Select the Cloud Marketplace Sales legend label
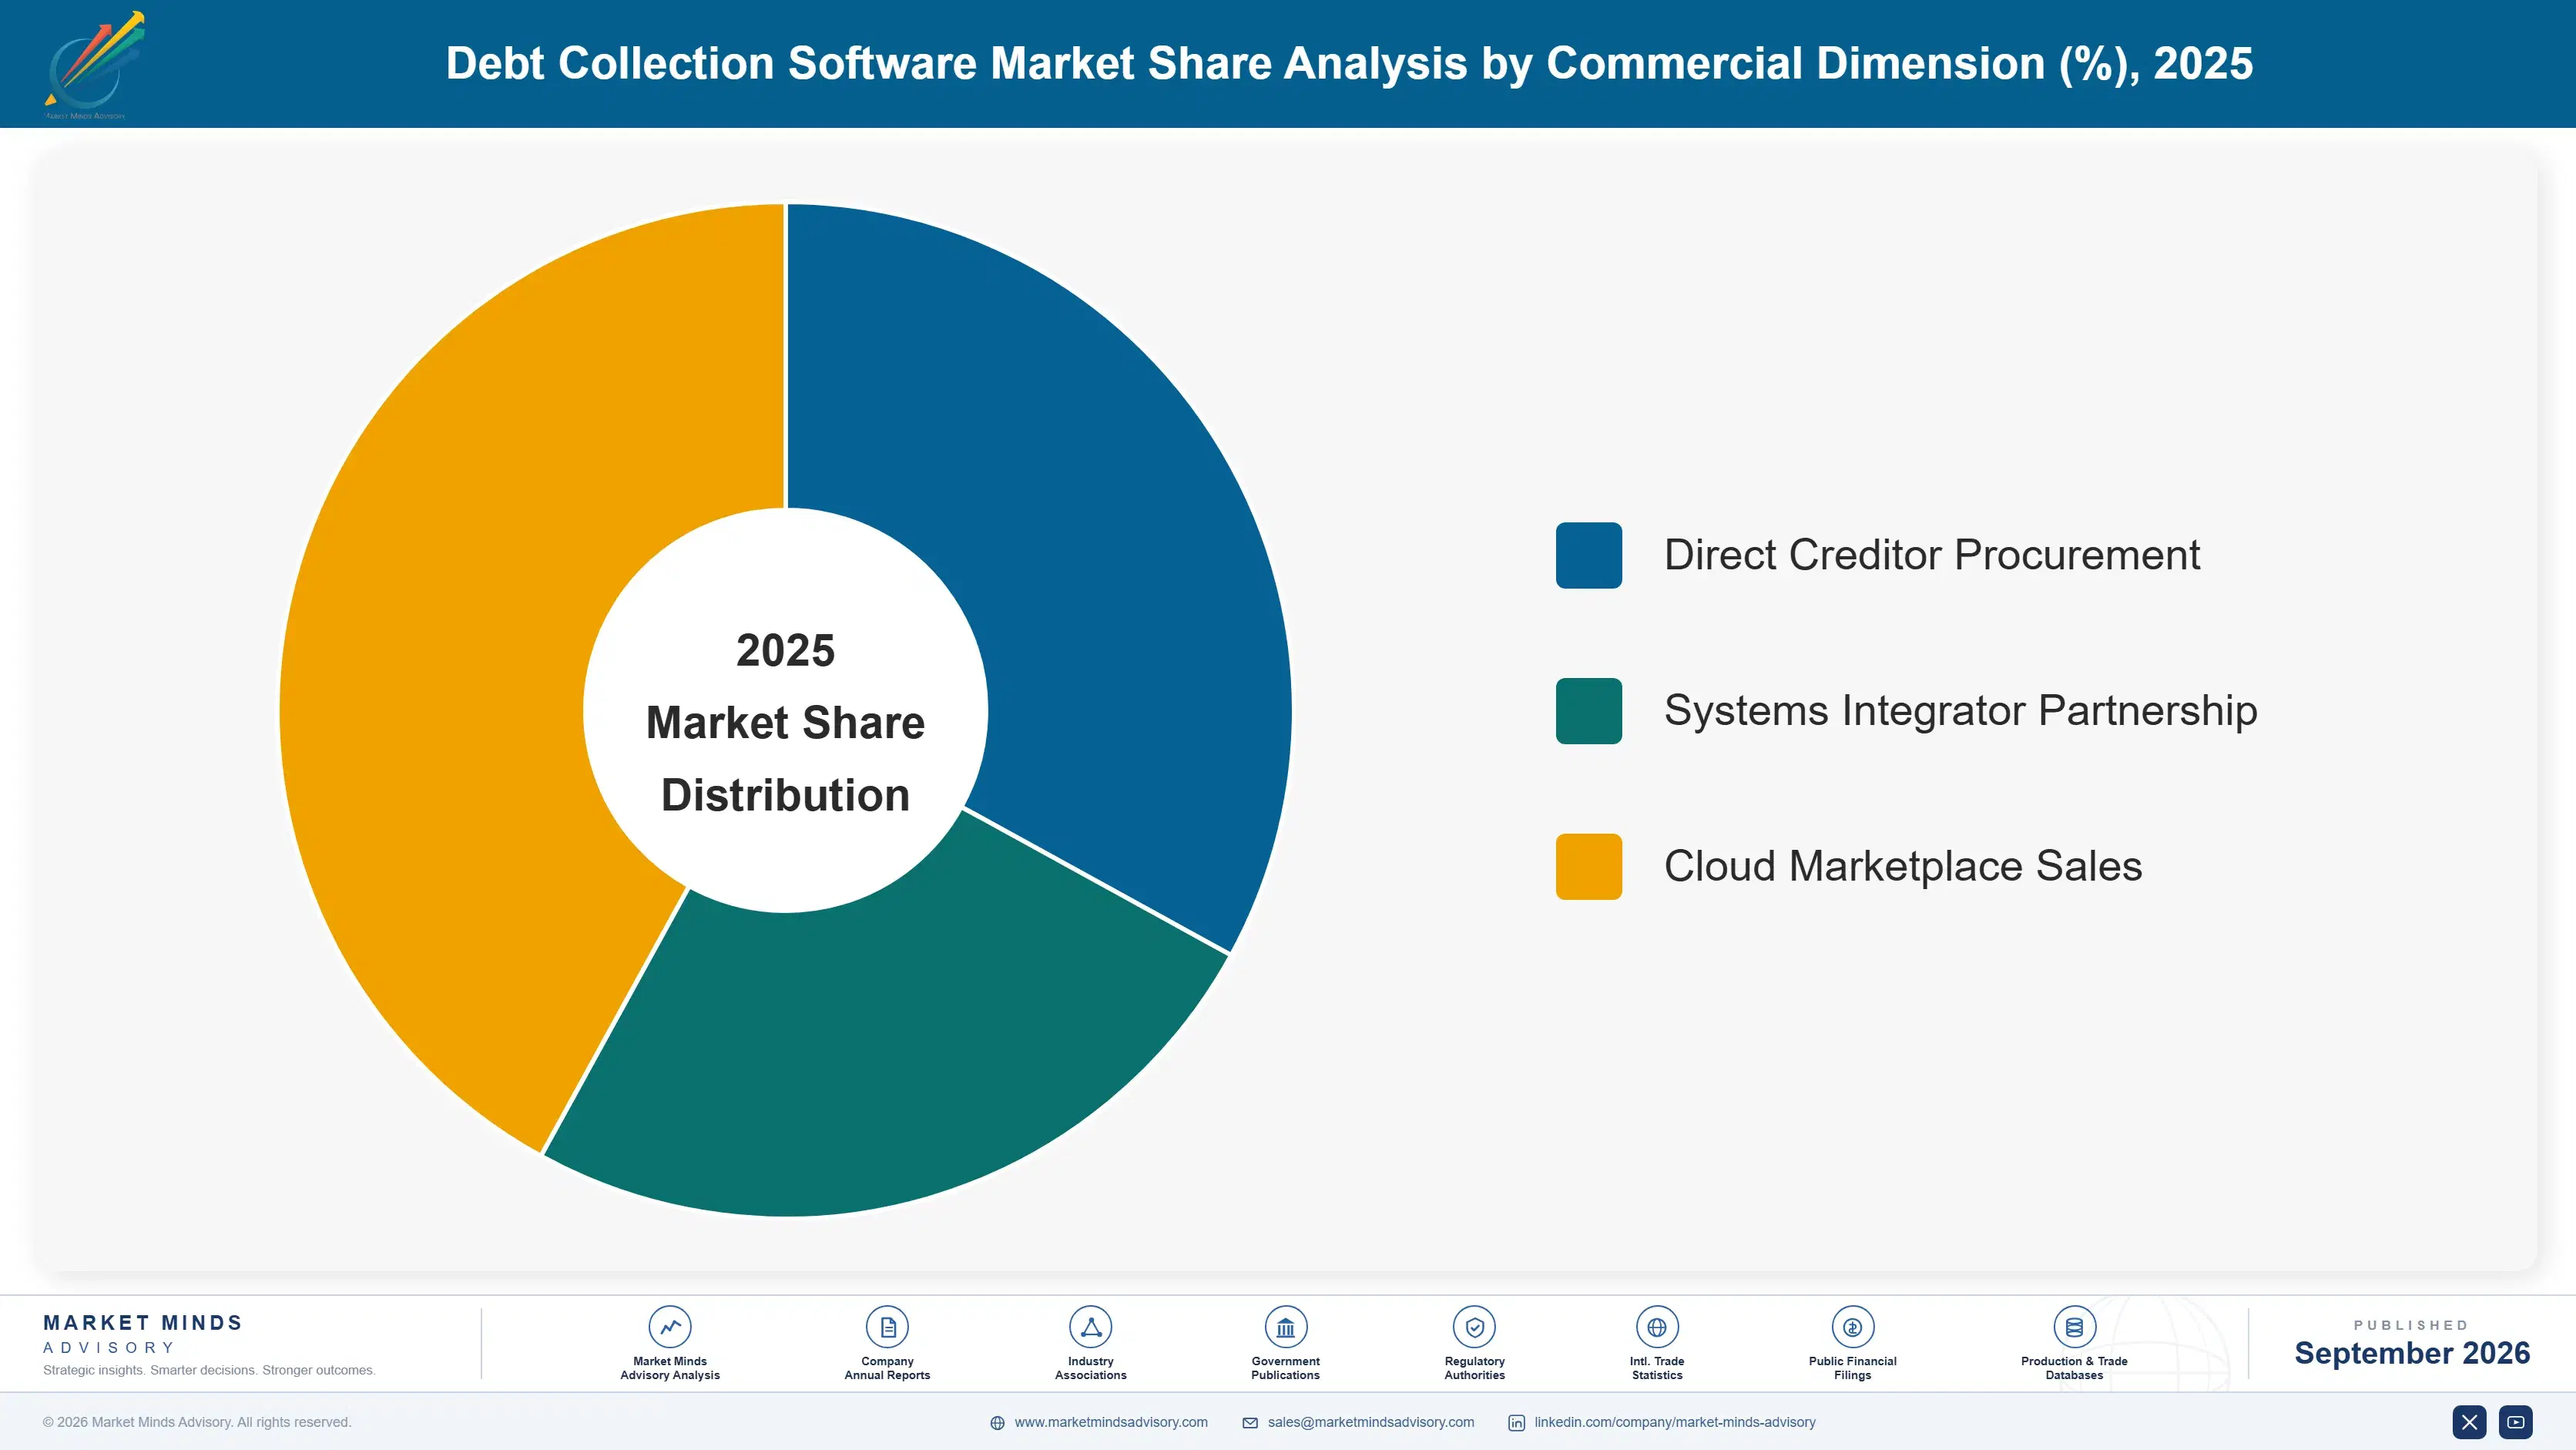Screen dimensions: 2576x1450 tap(1903, 866)
